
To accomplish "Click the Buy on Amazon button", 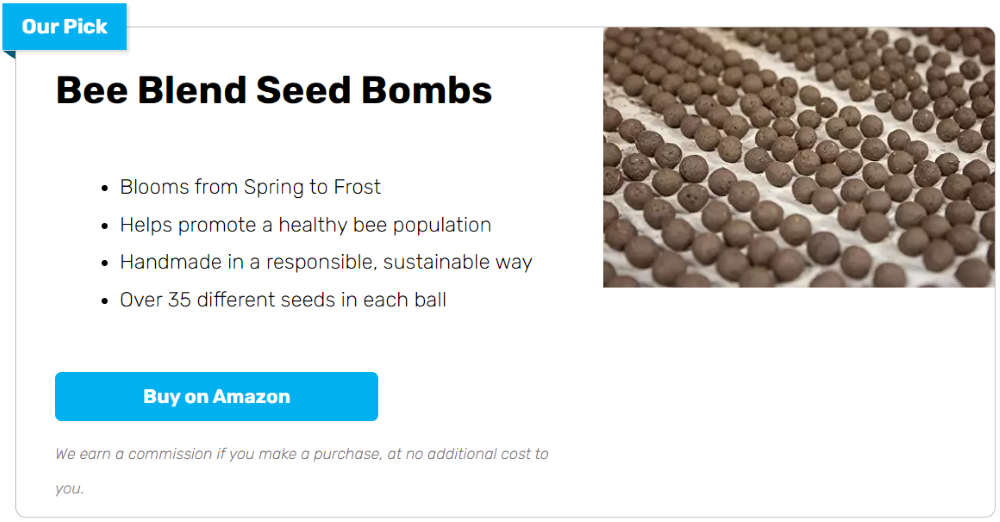I will (216, 396).
